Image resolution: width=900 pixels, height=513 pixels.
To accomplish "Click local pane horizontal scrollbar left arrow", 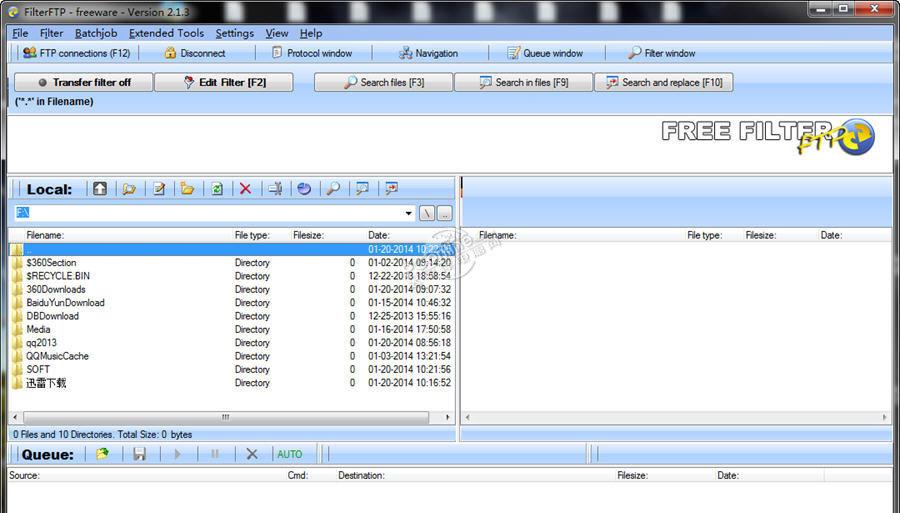I will (x=15, y=417).
